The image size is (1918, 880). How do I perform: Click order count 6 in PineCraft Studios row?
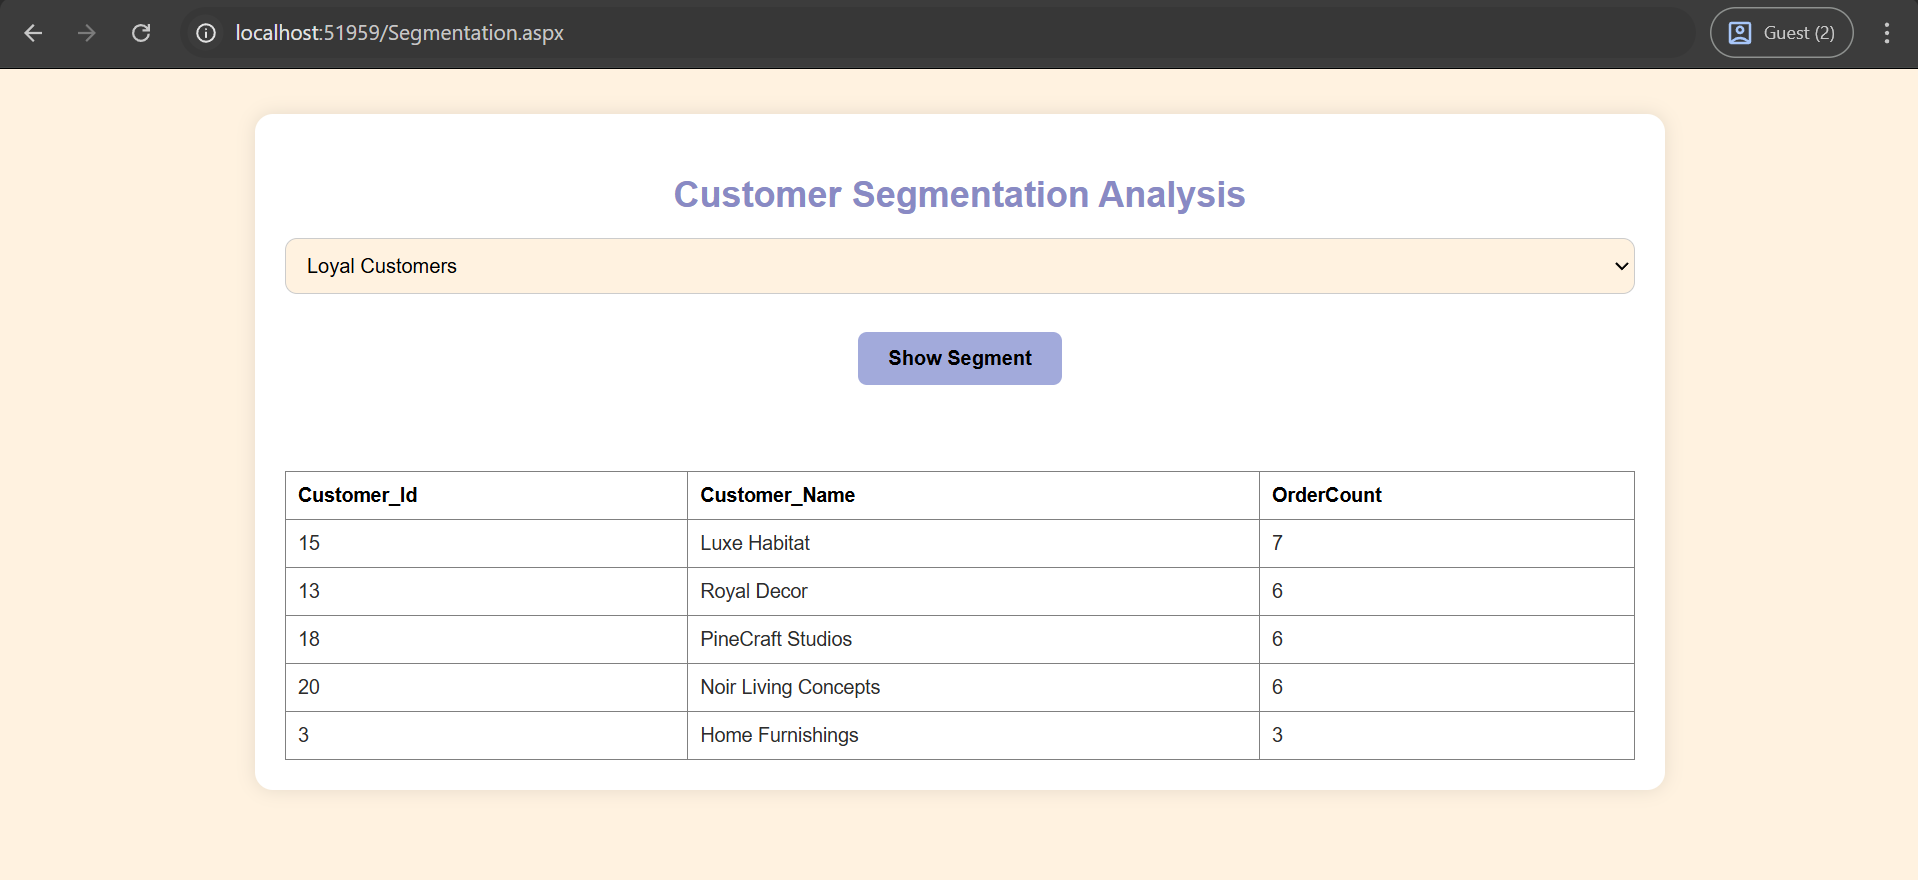point(1446,639)
